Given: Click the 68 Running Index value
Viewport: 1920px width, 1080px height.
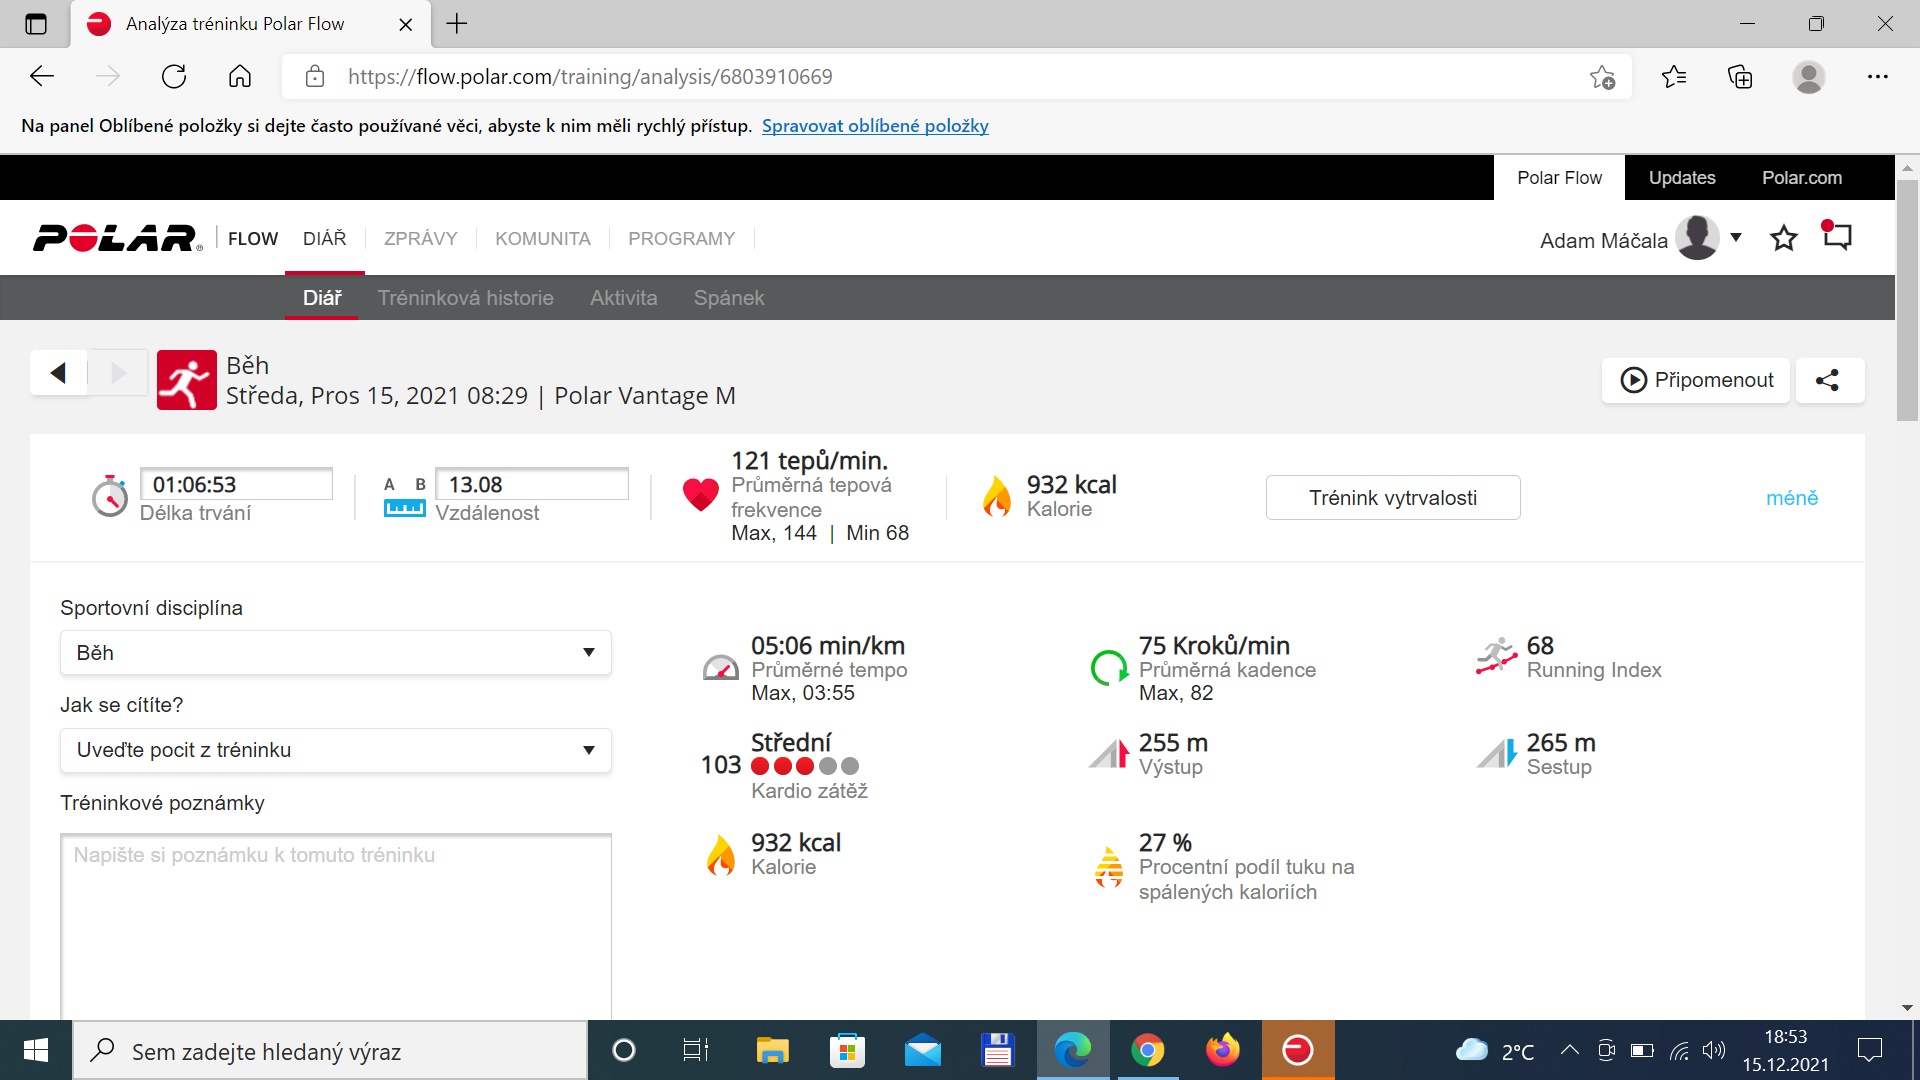Looking at the screenshot, I should tap(1540, 646).
